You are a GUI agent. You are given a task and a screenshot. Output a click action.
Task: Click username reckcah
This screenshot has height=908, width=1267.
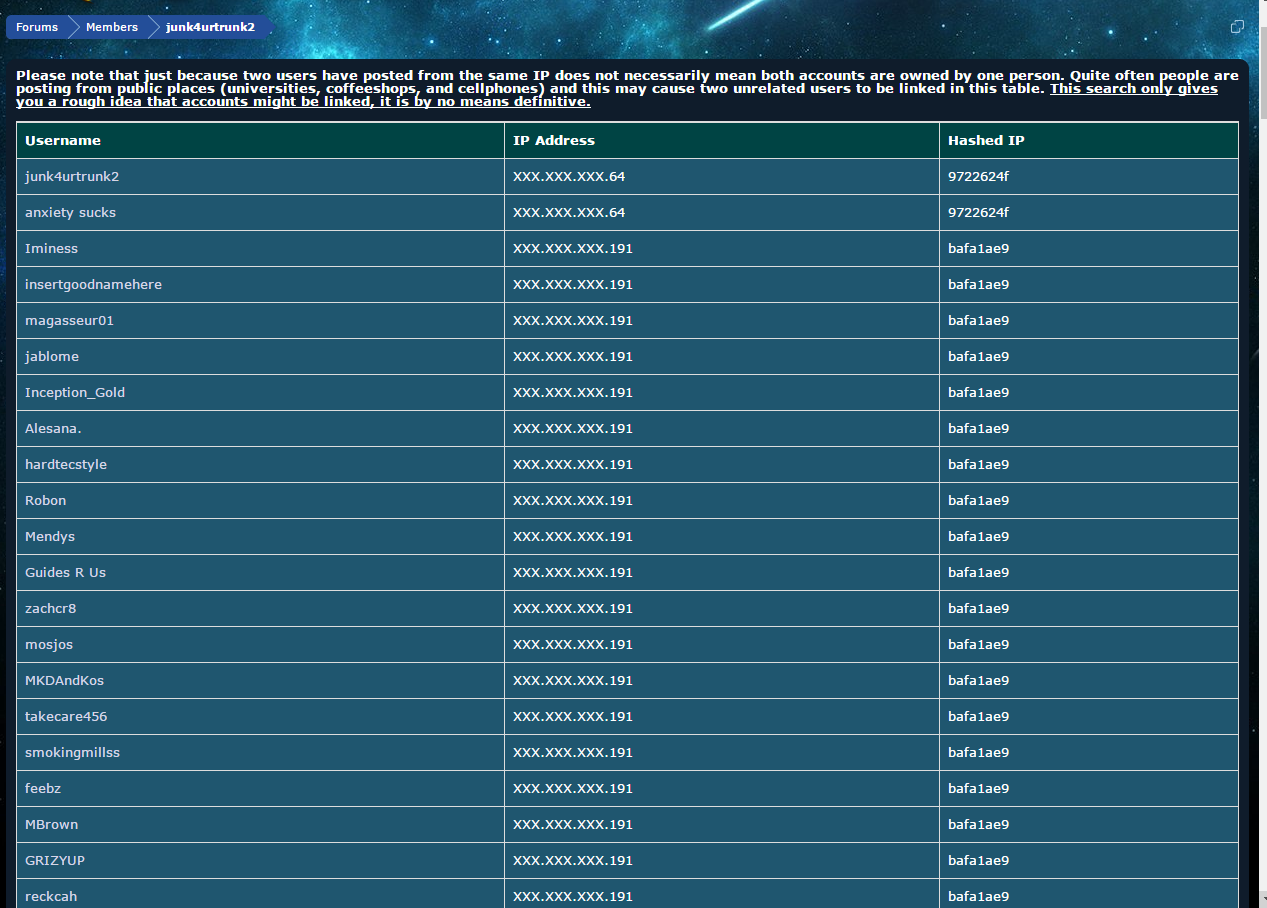[x=51, y=897]
